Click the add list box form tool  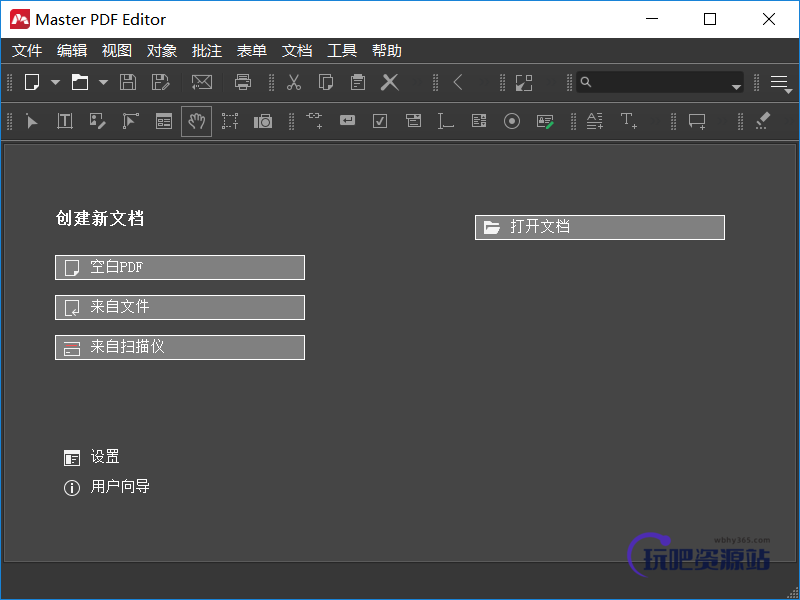pos(479,121)
